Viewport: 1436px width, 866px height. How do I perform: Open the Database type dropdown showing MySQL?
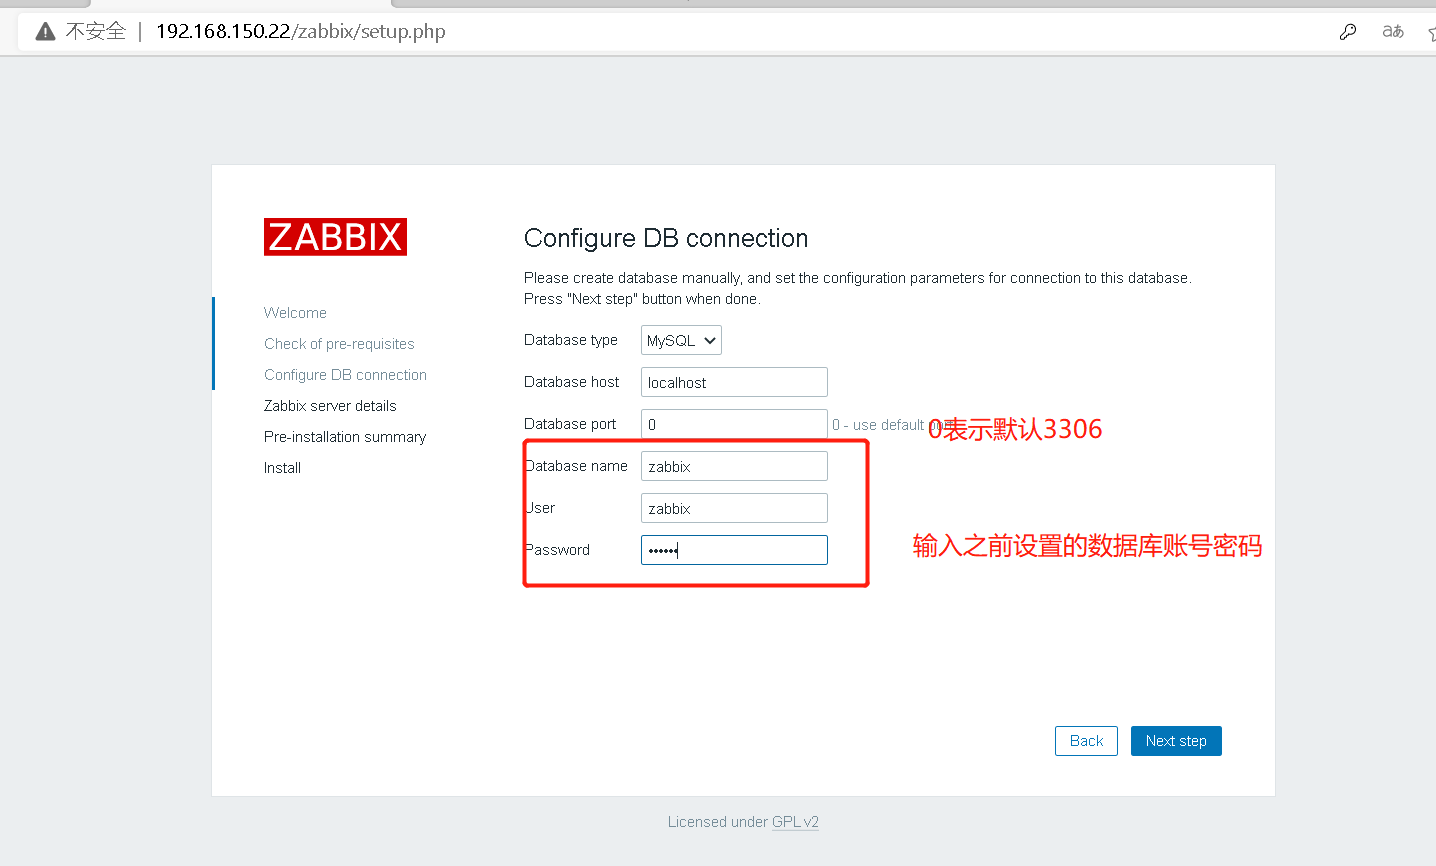[x=680, y=340]
